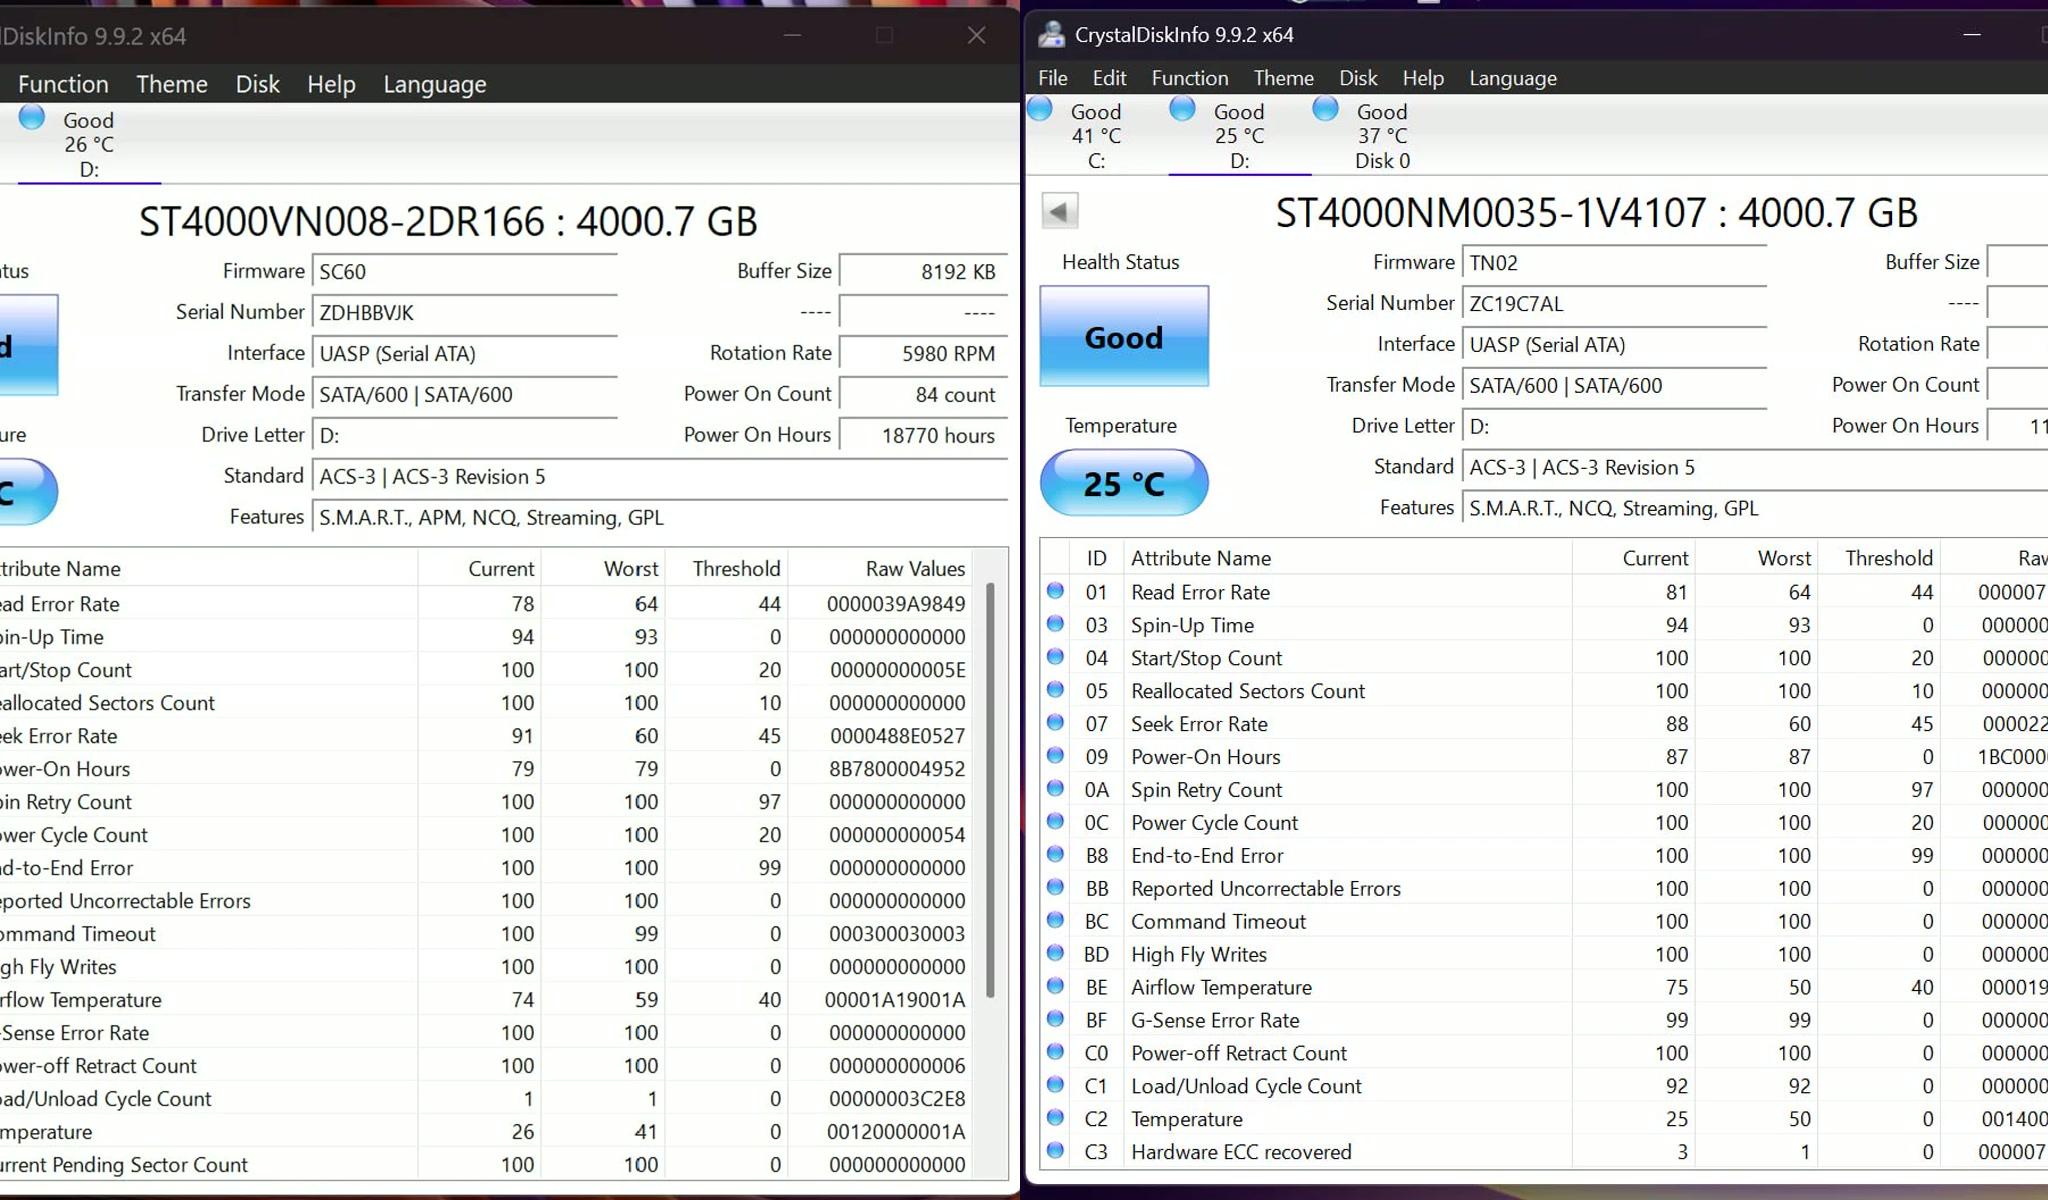Open File menu in right window
Screen dimensions: 2048x1200
1052,78
